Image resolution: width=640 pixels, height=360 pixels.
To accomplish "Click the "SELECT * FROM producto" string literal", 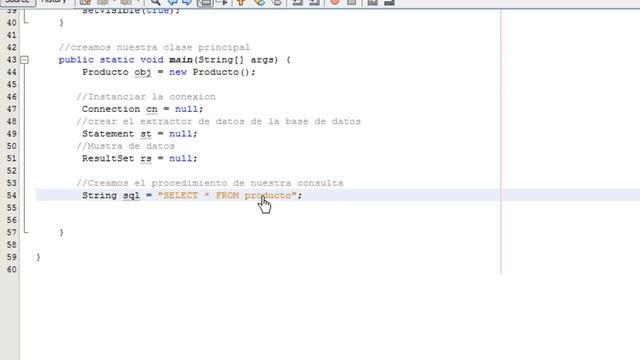I will [x=227, y=196].
